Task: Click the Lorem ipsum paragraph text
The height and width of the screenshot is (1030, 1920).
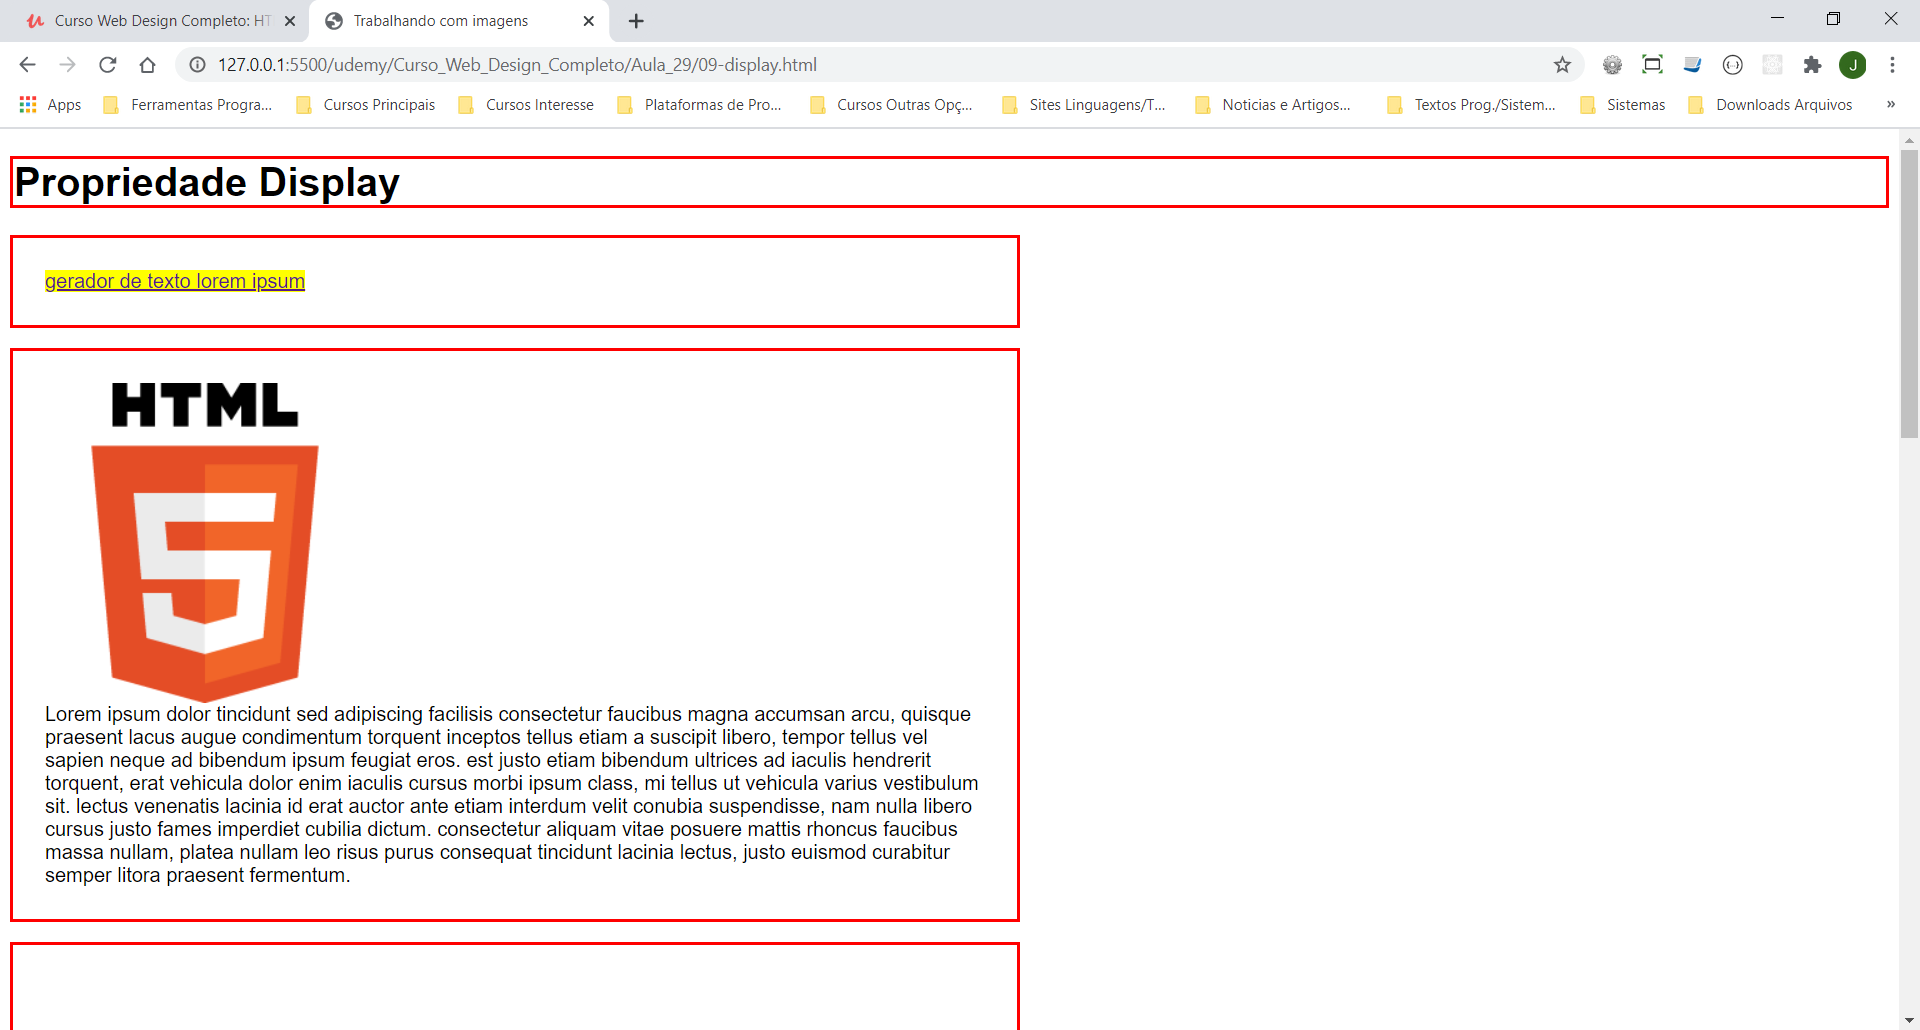Action: tap(511, 795)
